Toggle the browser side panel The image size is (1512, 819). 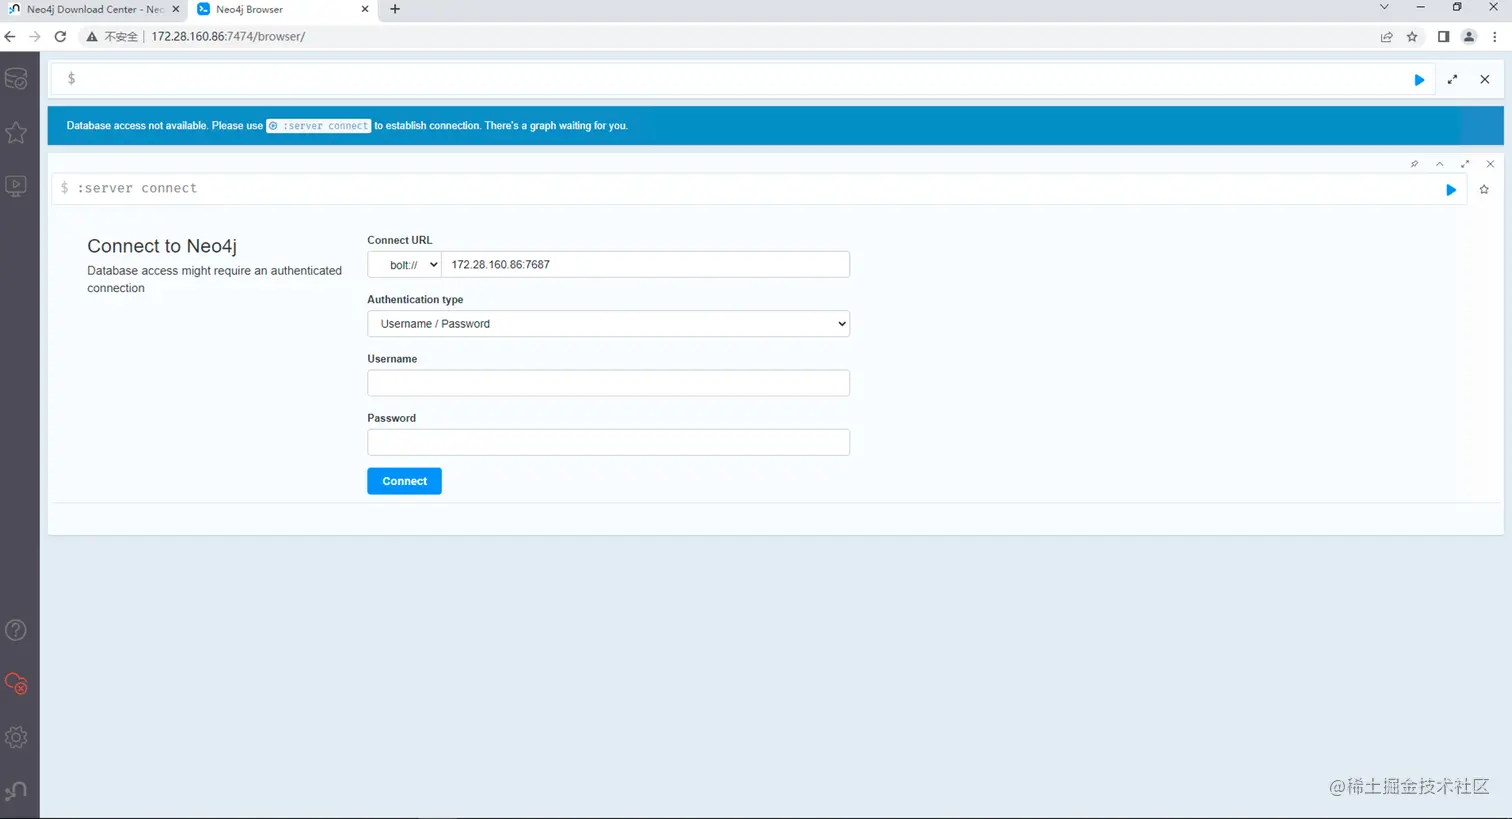click(x=1443, y=37)
